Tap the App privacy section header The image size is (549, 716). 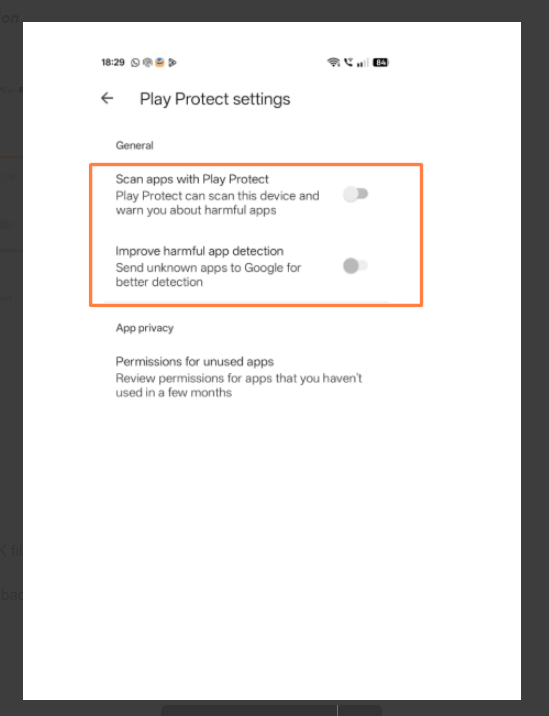coord(144,328)
